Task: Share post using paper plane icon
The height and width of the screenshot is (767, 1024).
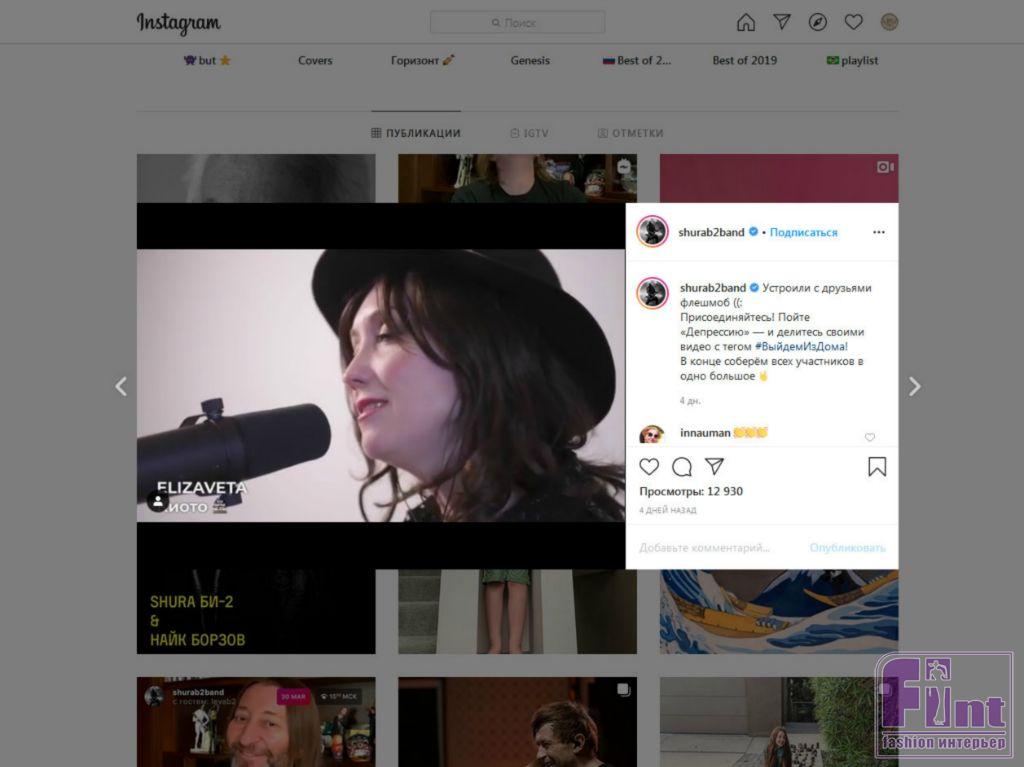Action: coord(714,467)
